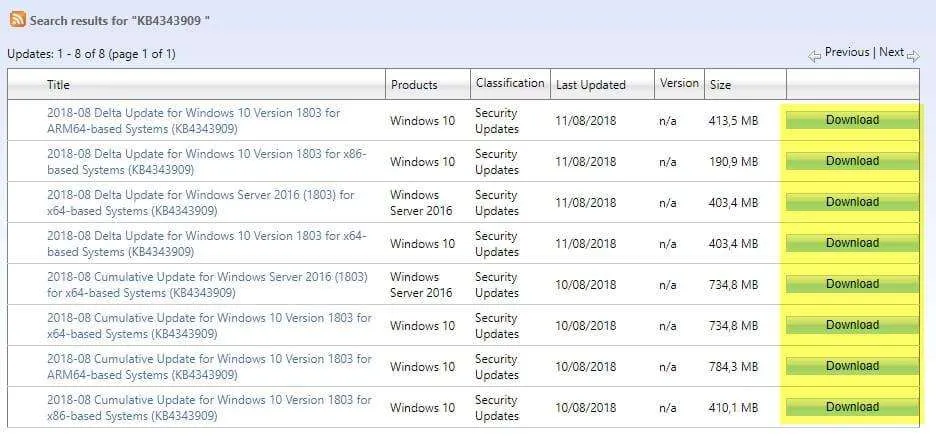Viewport: 936px width, 443px height.
Task: Open Delta Update for ARM64-based Systems link
Action: tap(193, 121)
